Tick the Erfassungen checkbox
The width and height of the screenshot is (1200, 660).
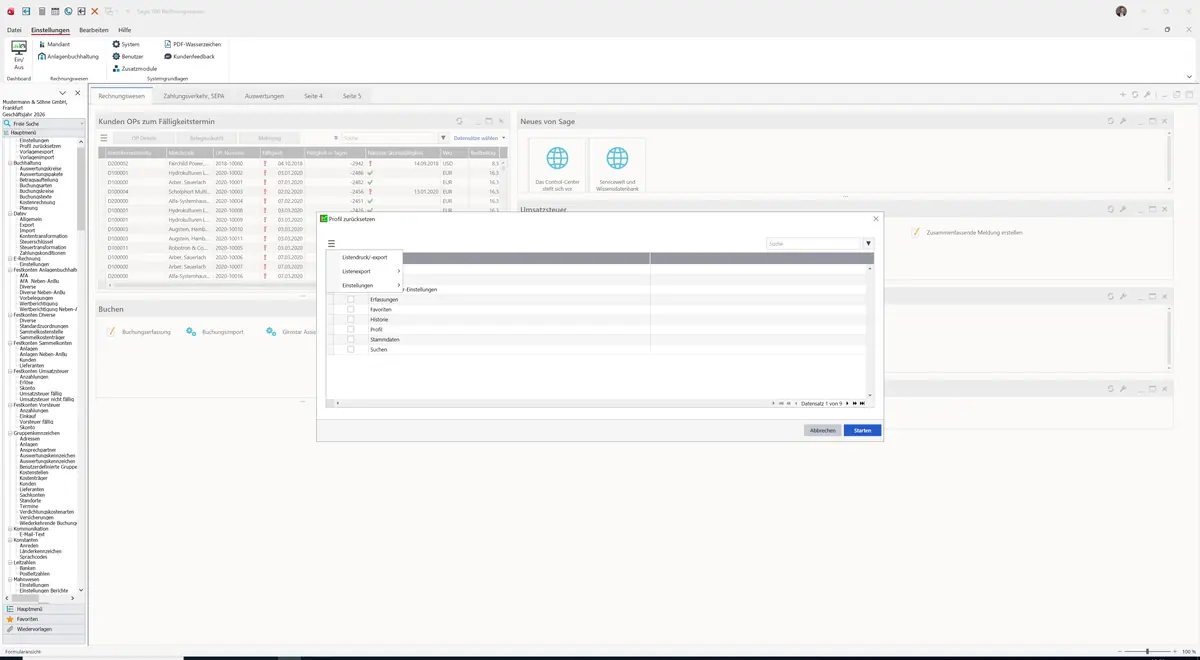(351, 300)
